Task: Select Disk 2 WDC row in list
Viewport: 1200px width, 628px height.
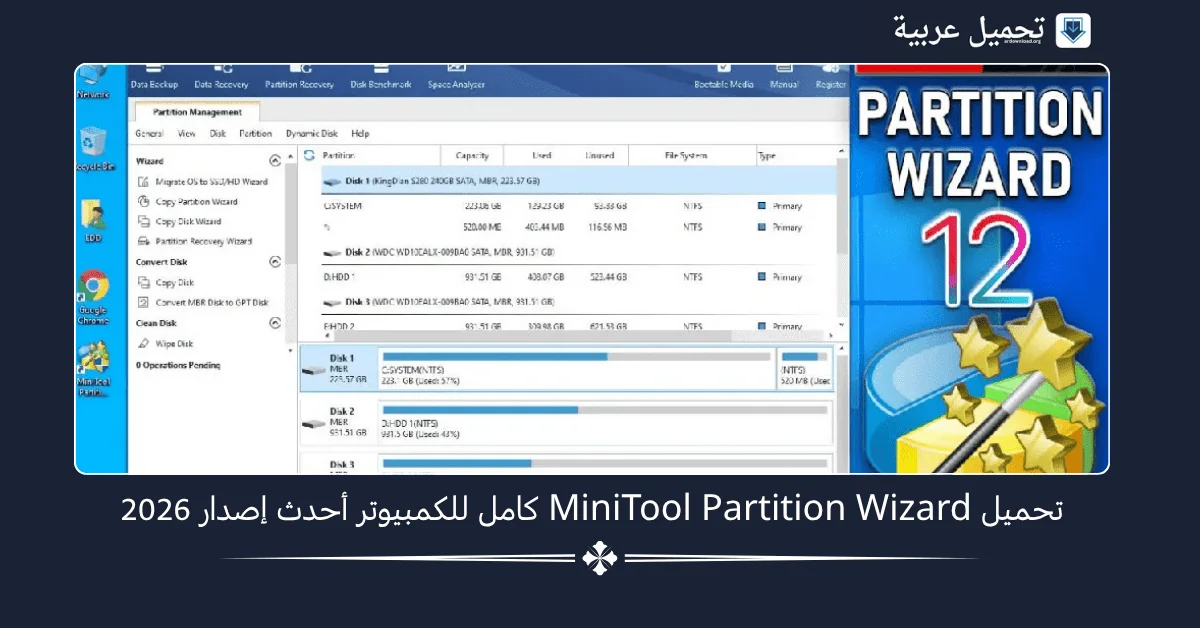Action: (x=578, y=252)
